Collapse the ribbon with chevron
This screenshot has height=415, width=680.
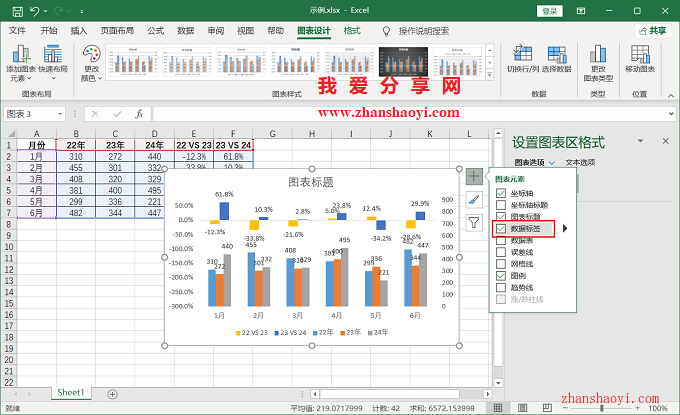[671, 95]
